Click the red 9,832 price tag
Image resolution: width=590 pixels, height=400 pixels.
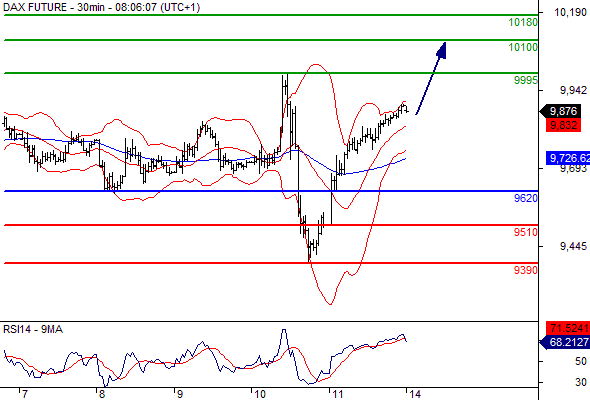tap(563, 125)
